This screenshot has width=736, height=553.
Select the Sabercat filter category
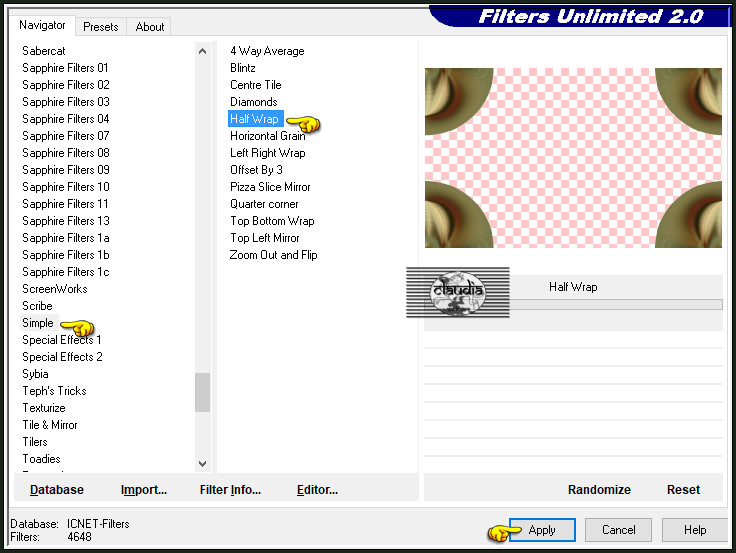(x=44, y=51)
